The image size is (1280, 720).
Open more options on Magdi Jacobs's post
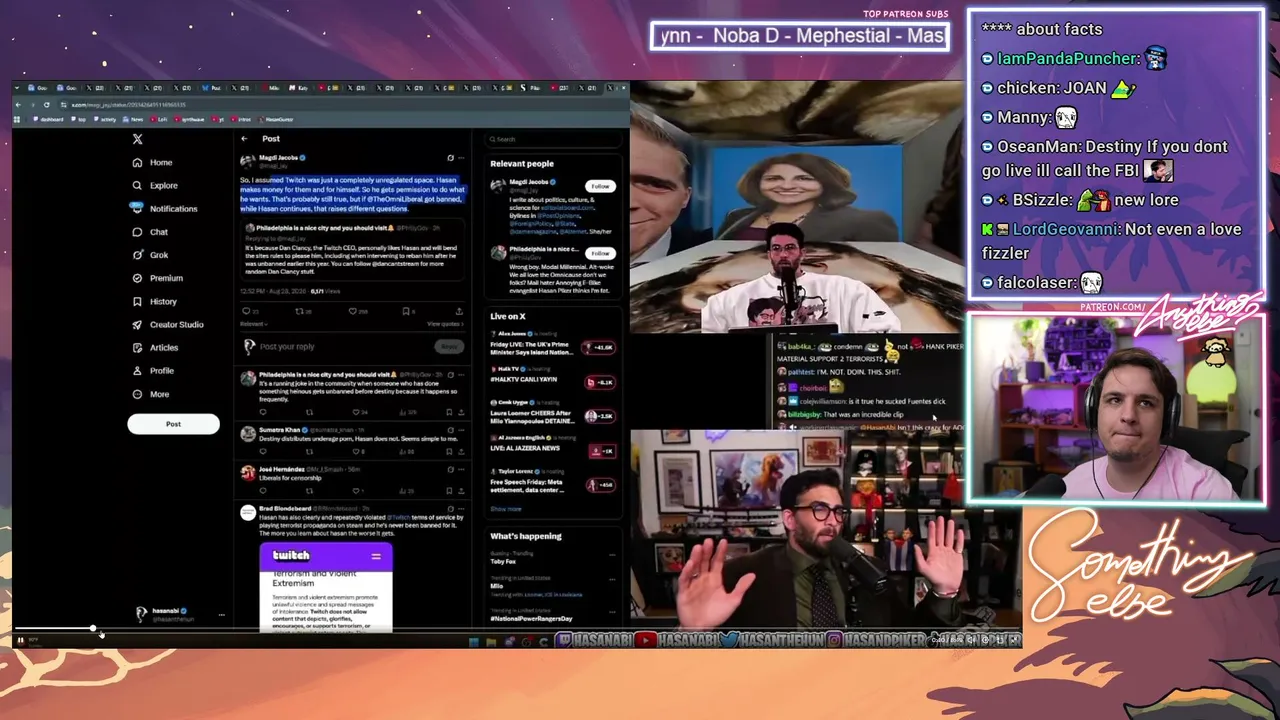point(461,158)
